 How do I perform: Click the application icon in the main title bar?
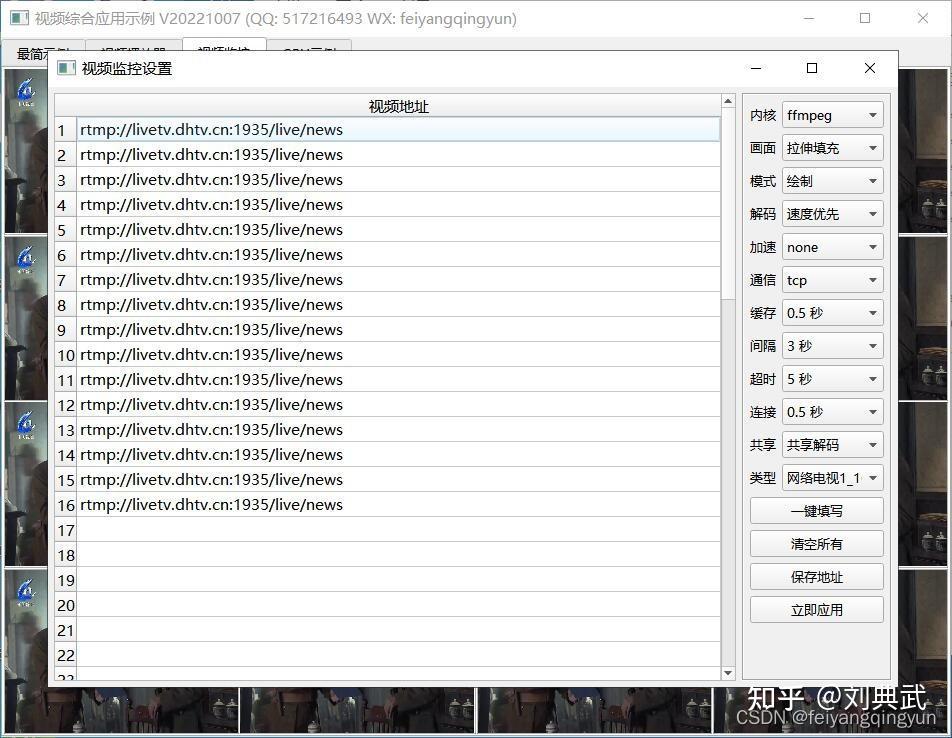[x=17, y=18]
